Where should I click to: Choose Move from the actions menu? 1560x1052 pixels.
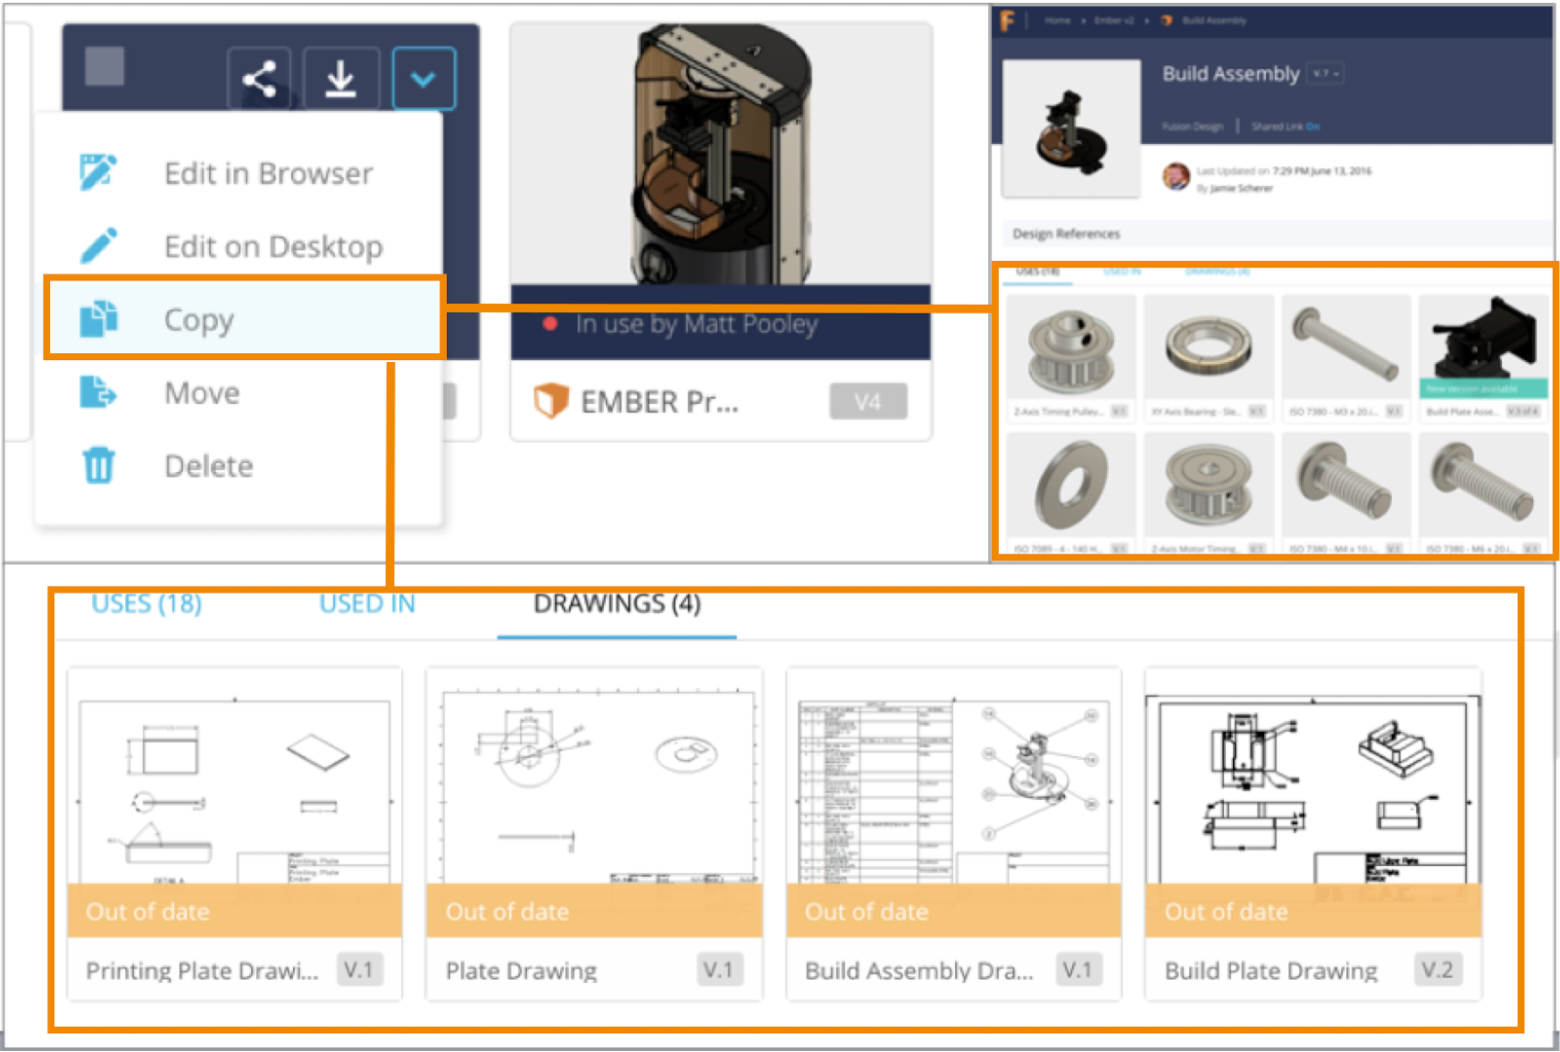click(x=201, y=392)
